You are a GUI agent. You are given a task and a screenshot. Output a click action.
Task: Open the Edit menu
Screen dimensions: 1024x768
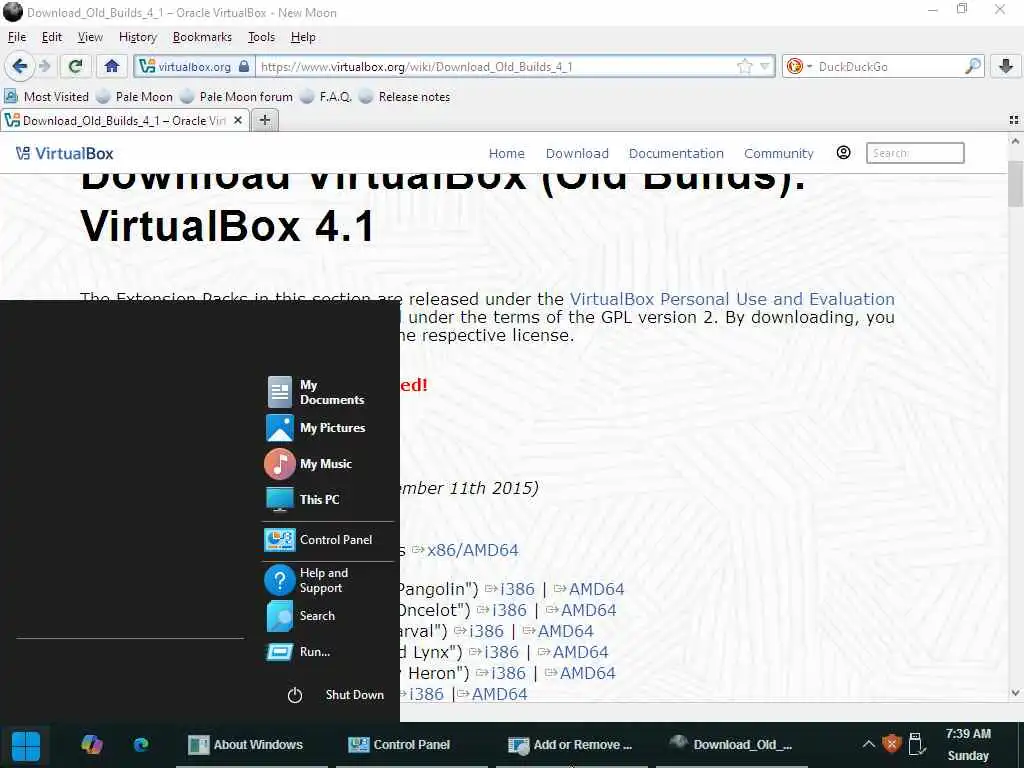coord(52,37)
